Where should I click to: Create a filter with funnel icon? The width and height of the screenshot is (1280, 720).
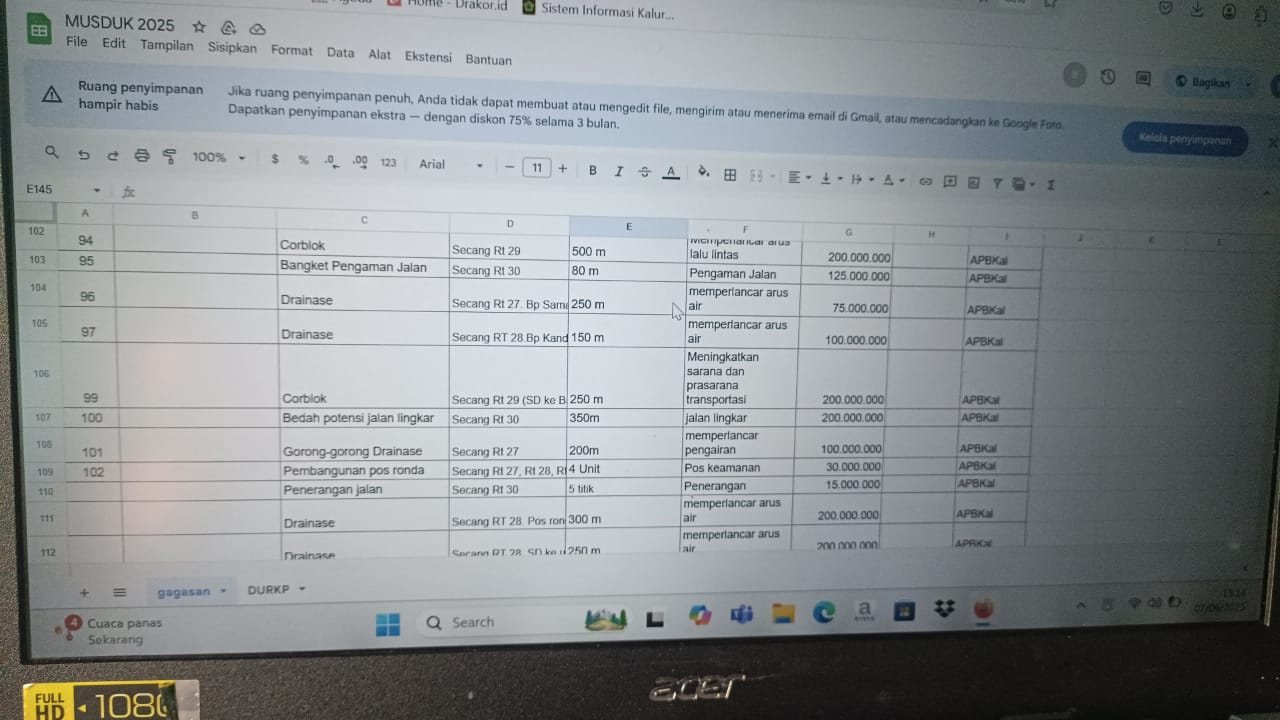coord(997,183)
